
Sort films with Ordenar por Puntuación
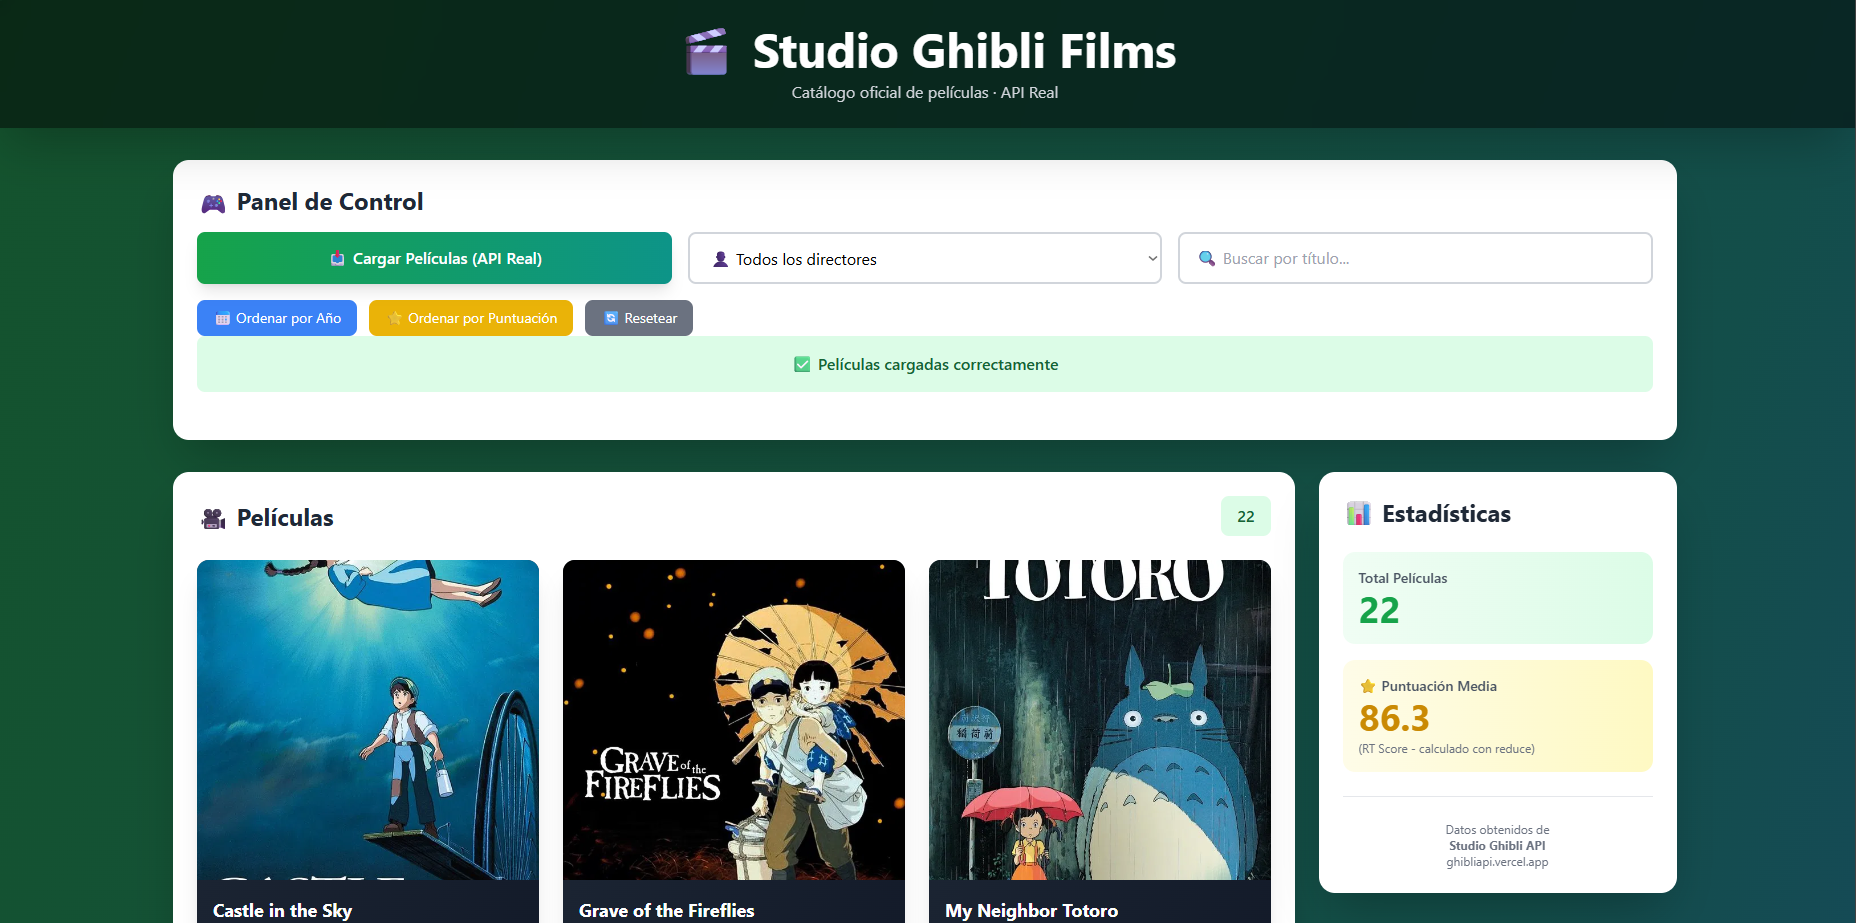click(471, 318)
